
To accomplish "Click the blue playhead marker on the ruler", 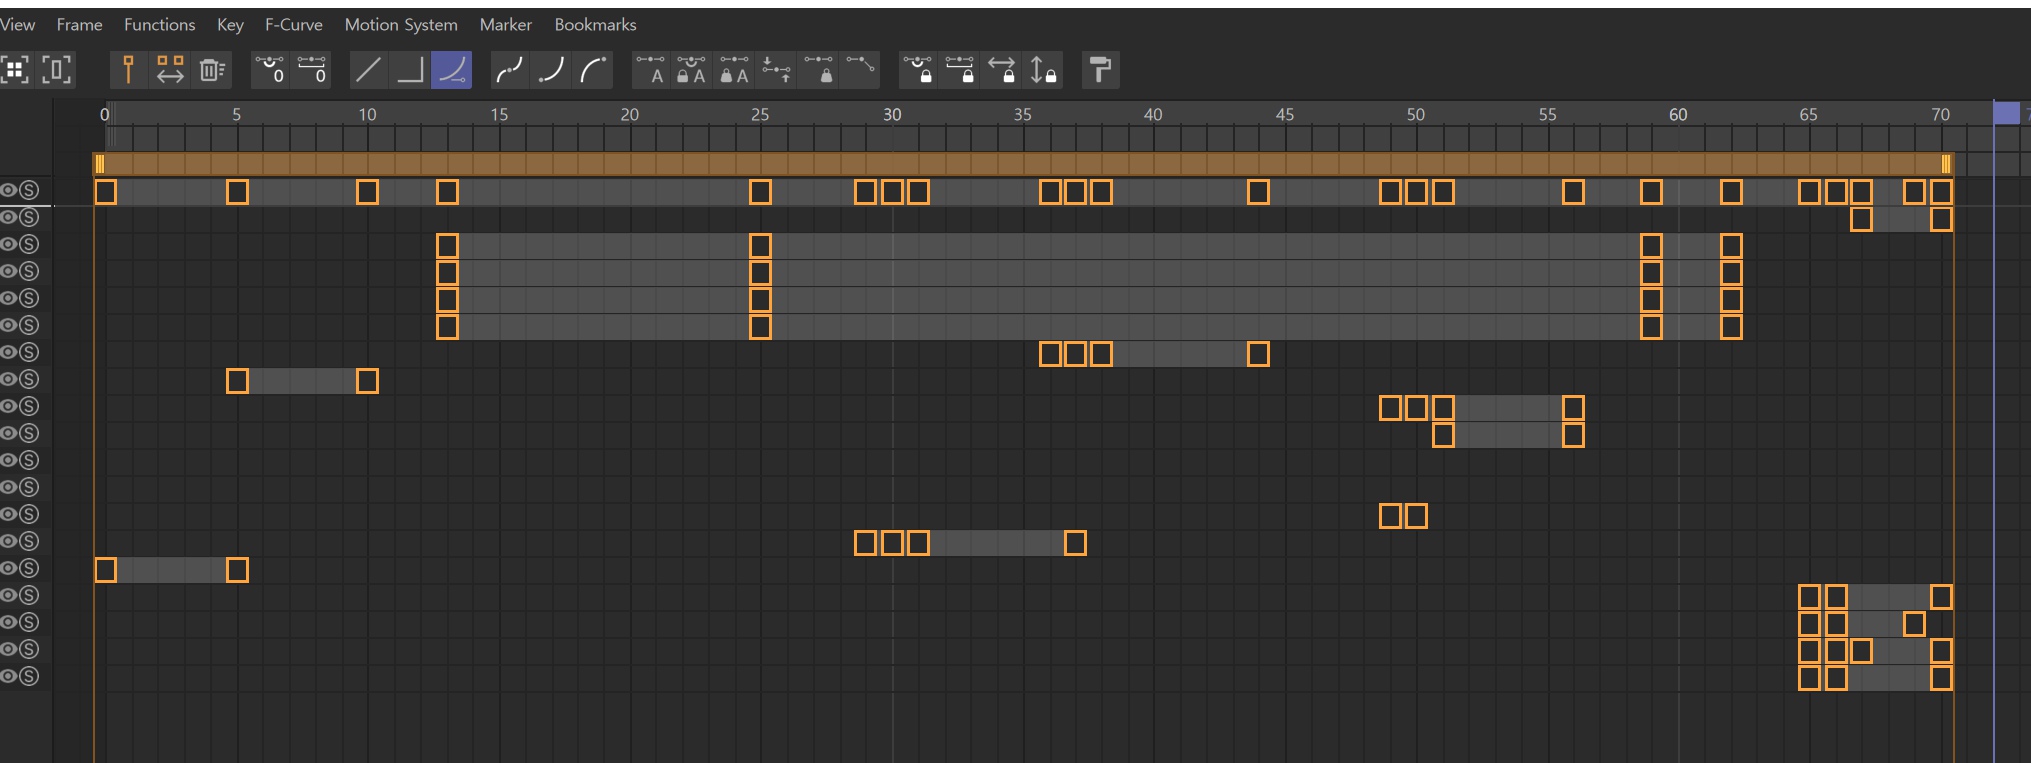I will click(x=2006, y=112).
